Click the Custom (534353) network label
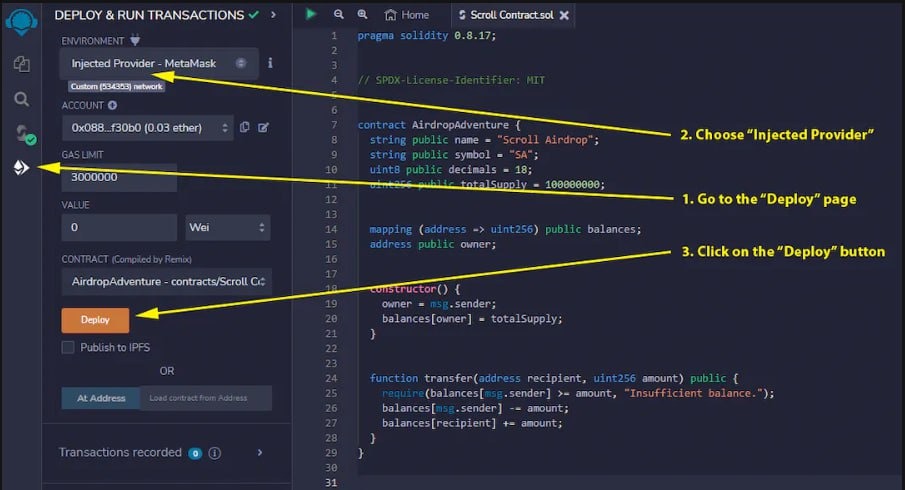Image resolution: width=905 pixels, height=490 pixels. 117,87
